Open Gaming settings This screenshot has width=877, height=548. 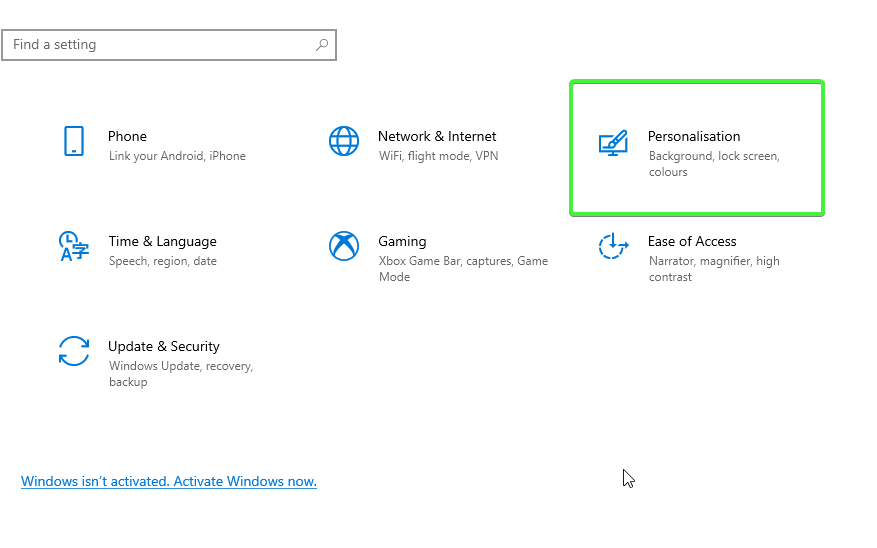point(402,242)
